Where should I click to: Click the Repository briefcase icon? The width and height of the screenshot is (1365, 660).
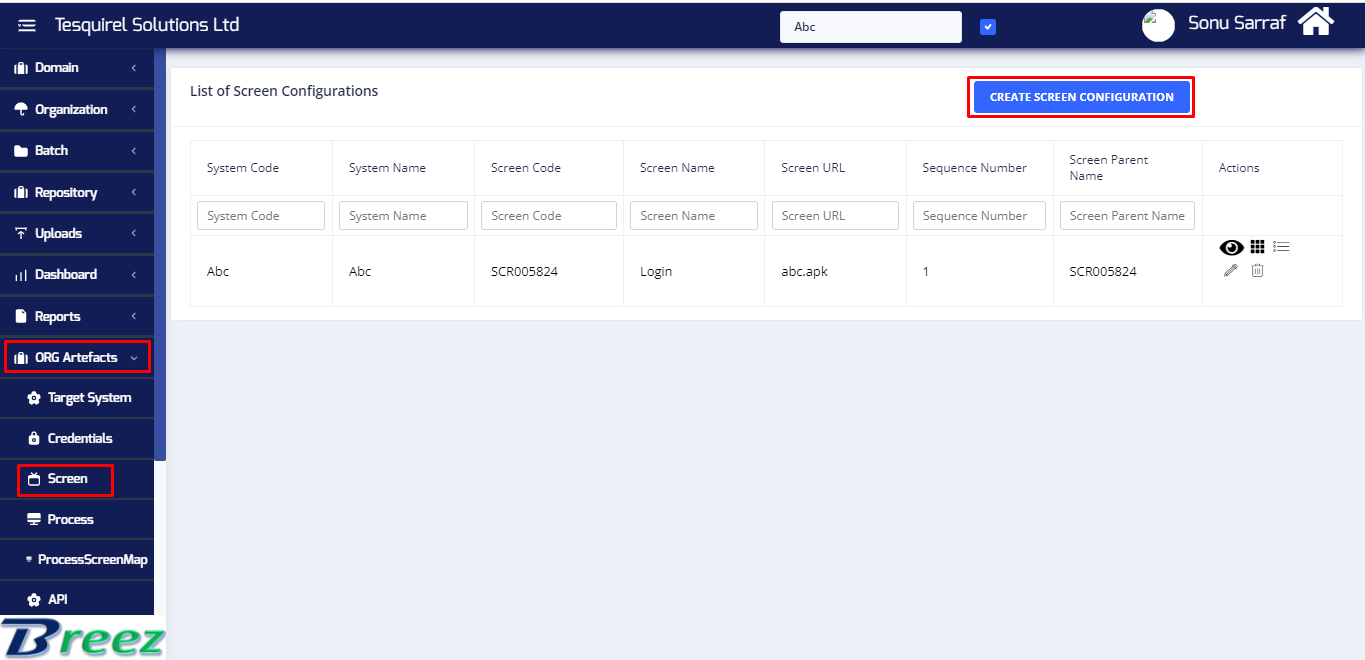point(20,193)
